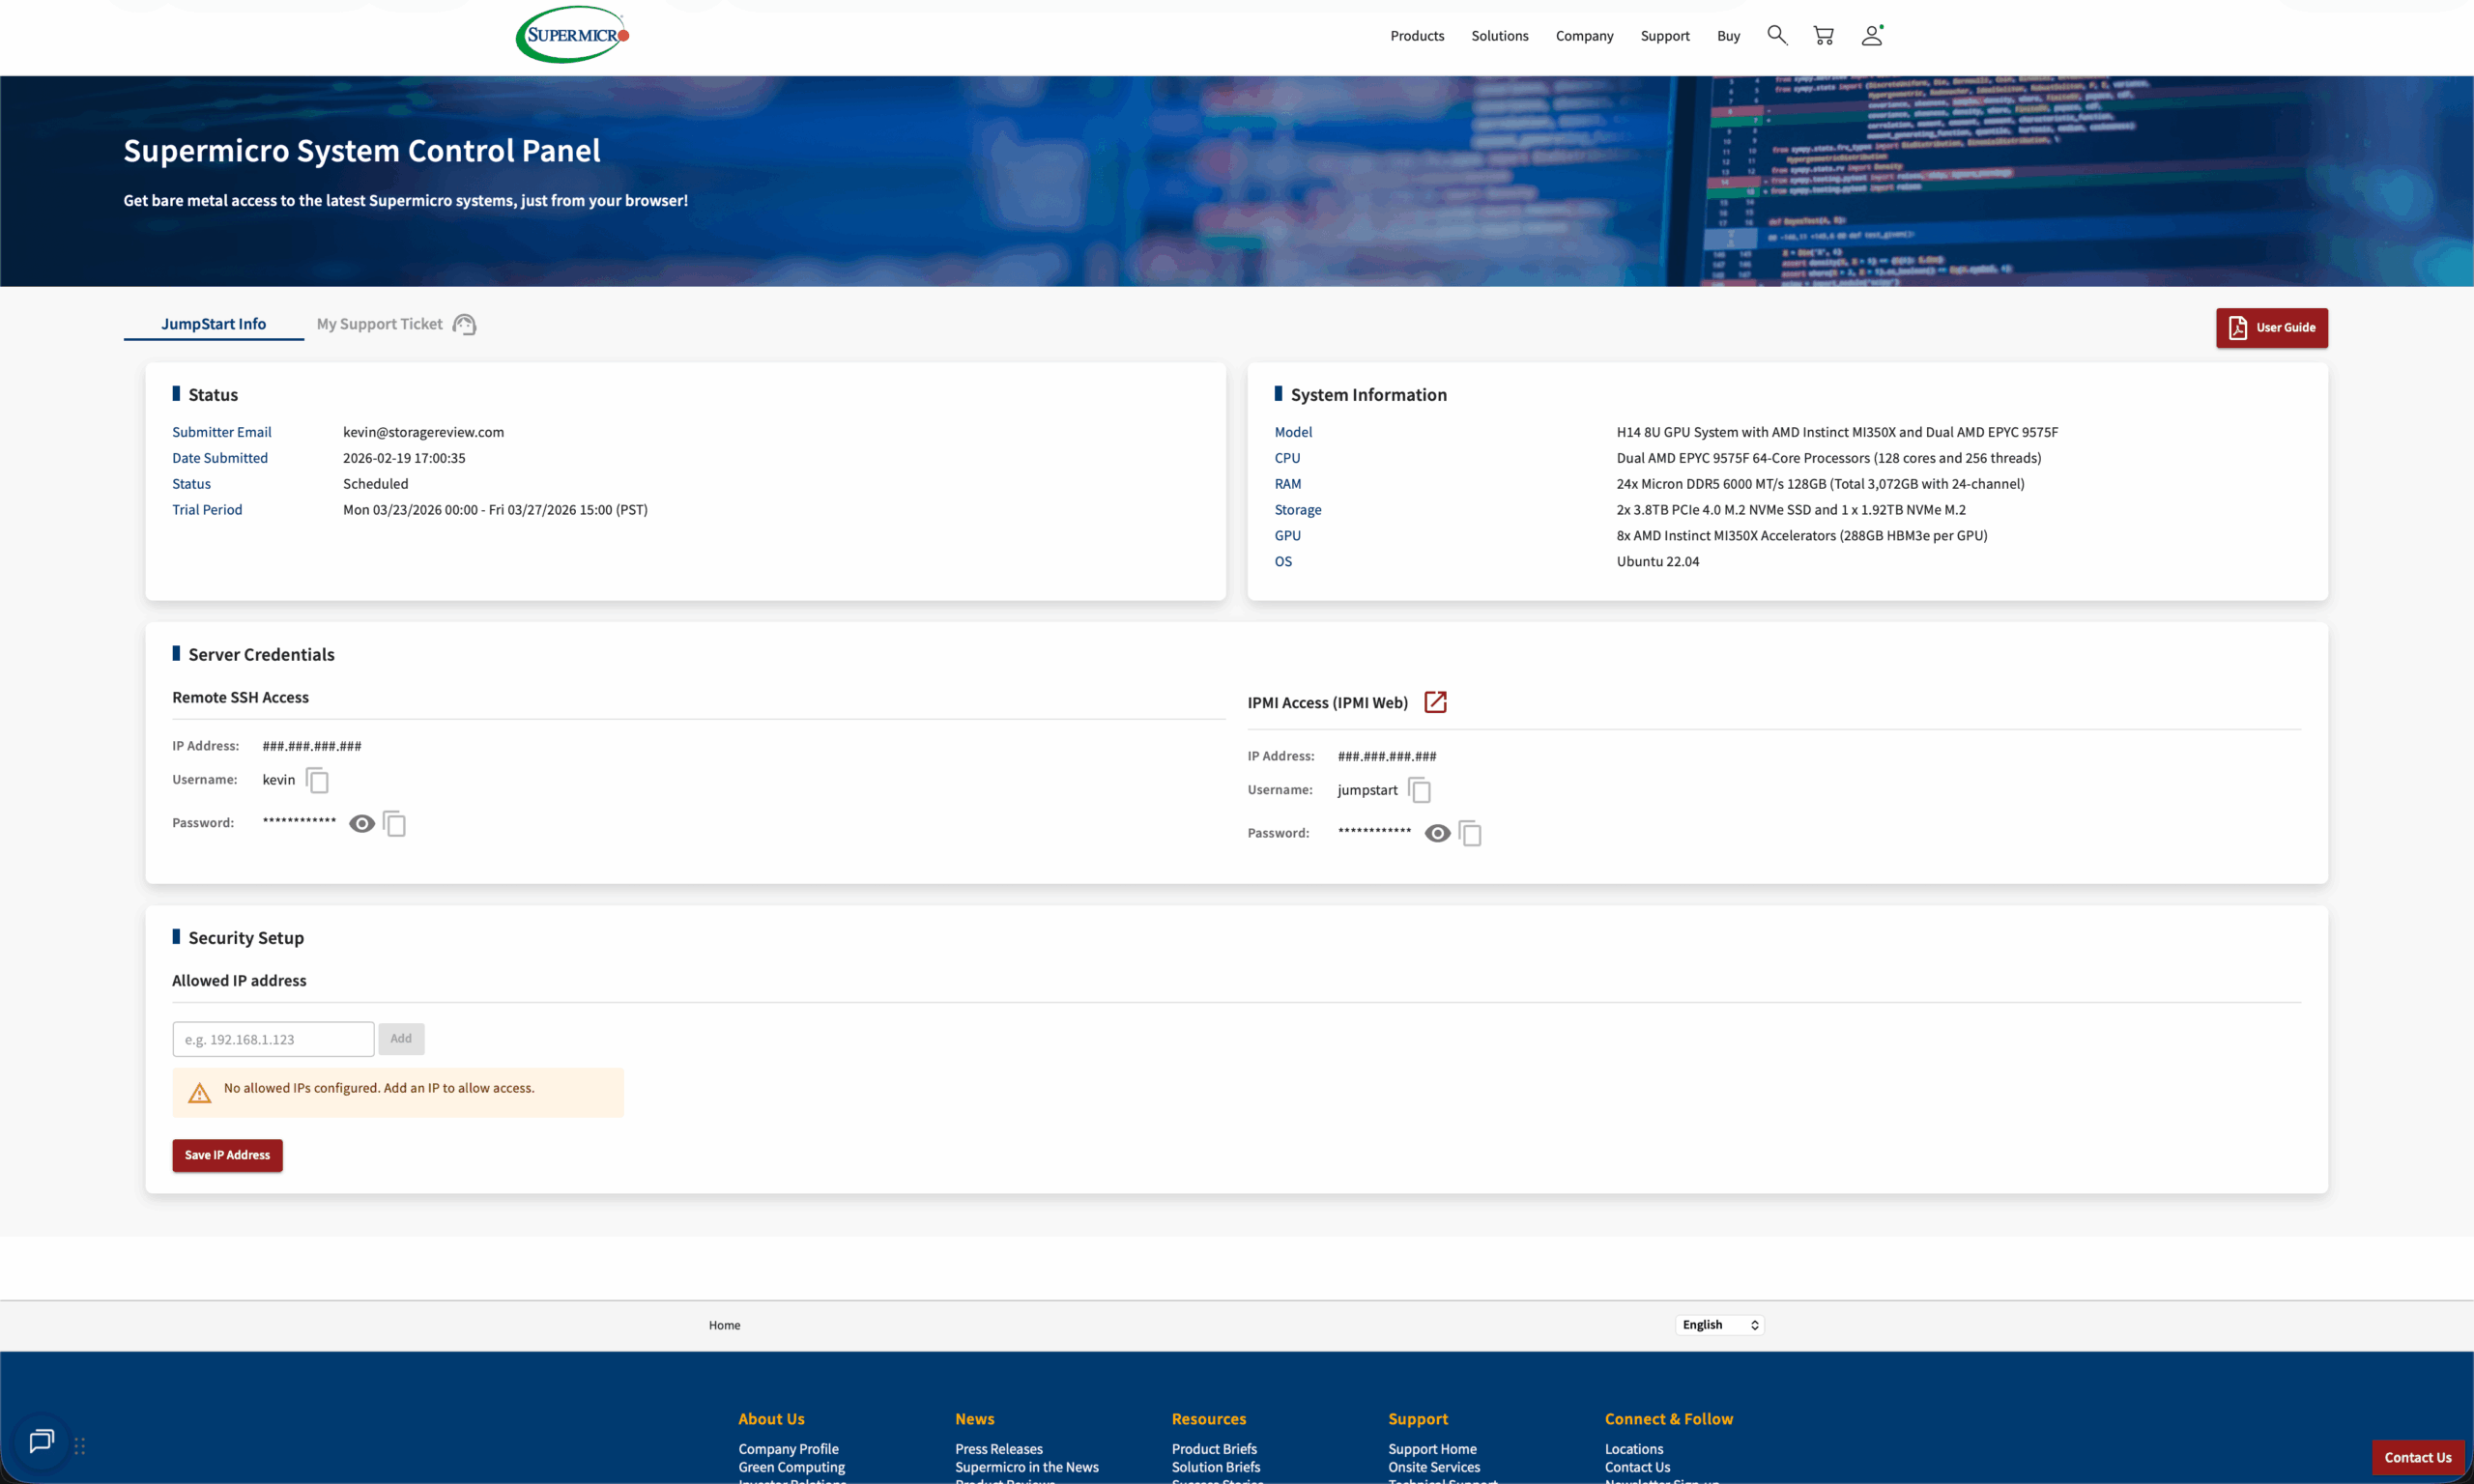Reveal the SSH password with eye icon
2474x1484 pixels.
click(362, 823)
